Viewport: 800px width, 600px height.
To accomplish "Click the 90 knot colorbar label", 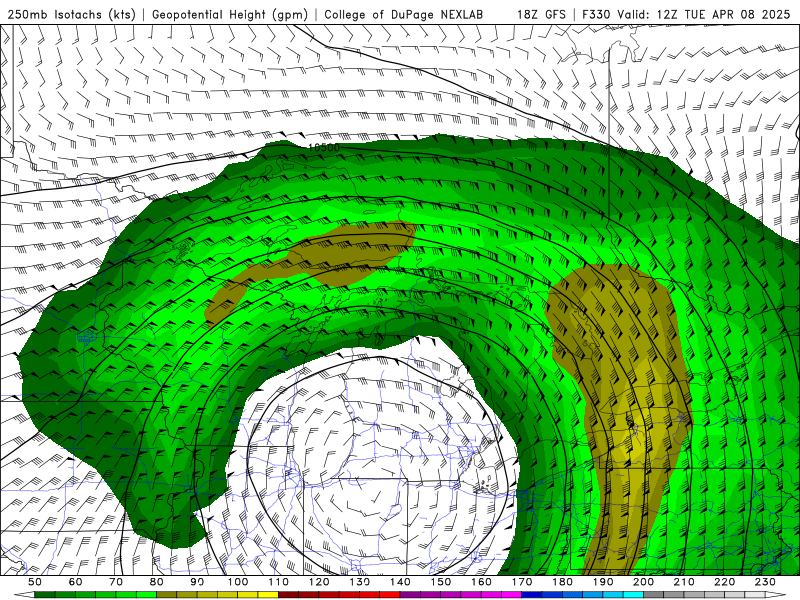I will 197,582.
